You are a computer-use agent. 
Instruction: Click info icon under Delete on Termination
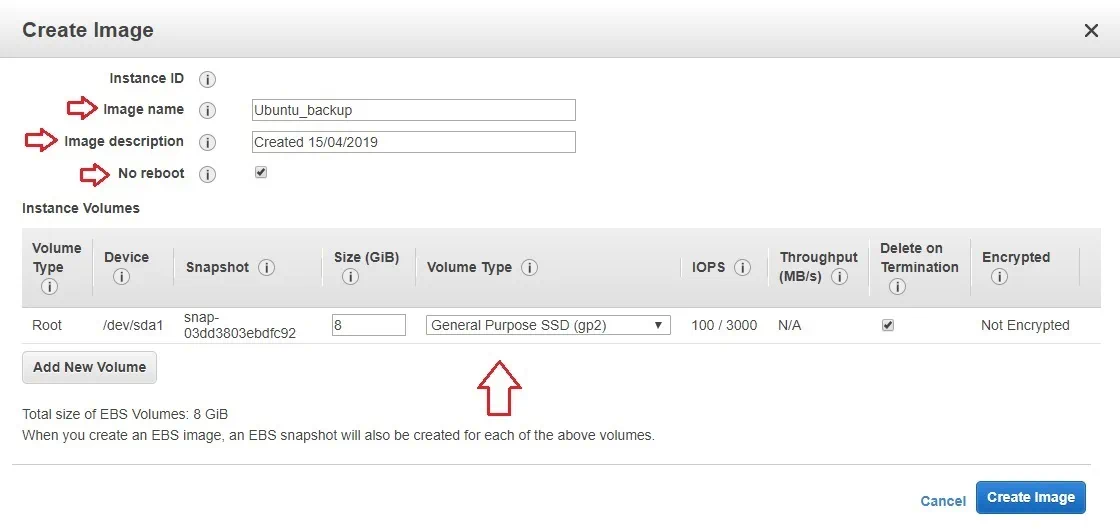(896, 287)
